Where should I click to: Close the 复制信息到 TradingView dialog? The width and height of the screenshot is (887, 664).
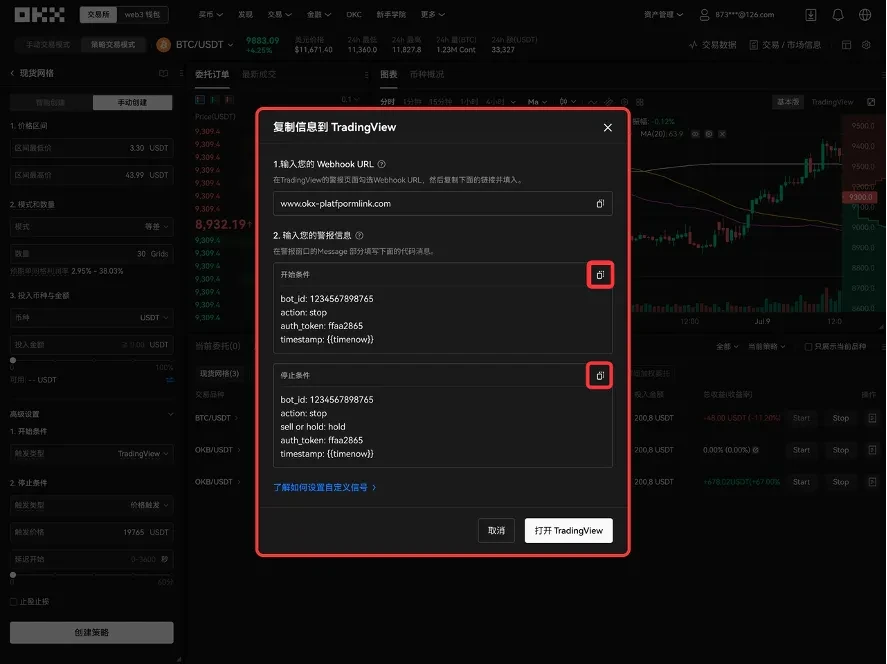[608, 128]
